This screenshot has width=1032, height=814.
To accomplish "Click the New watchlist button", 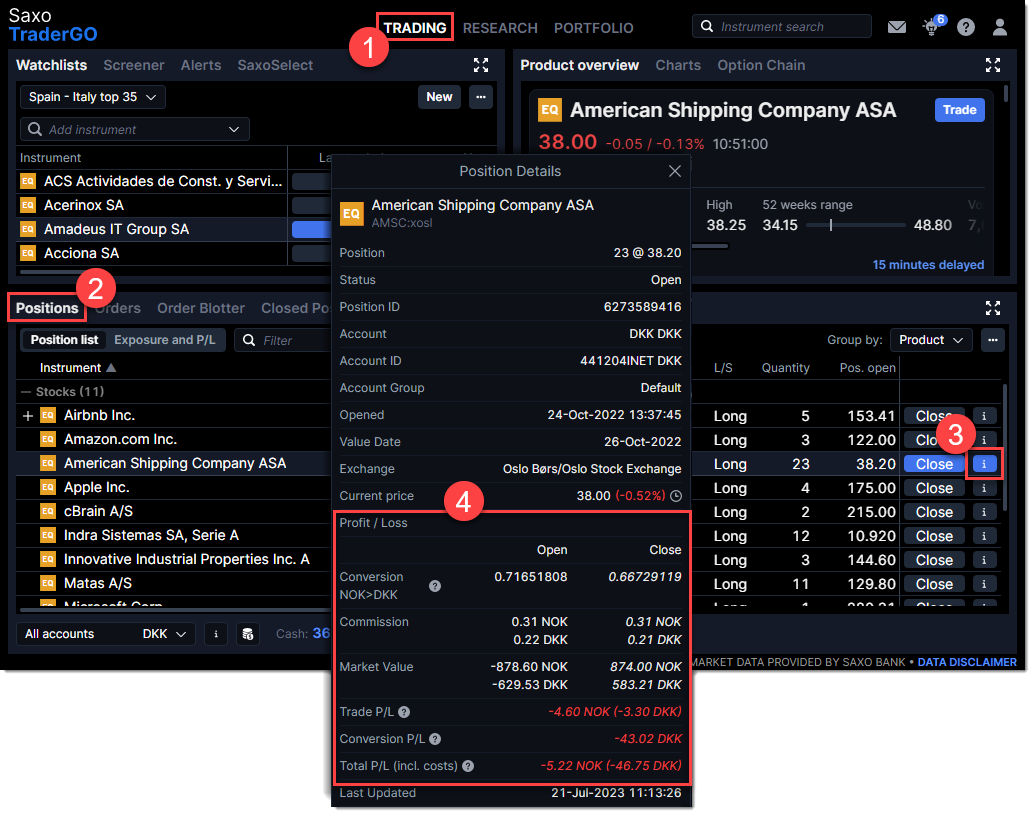I will (x=439, y=97).
